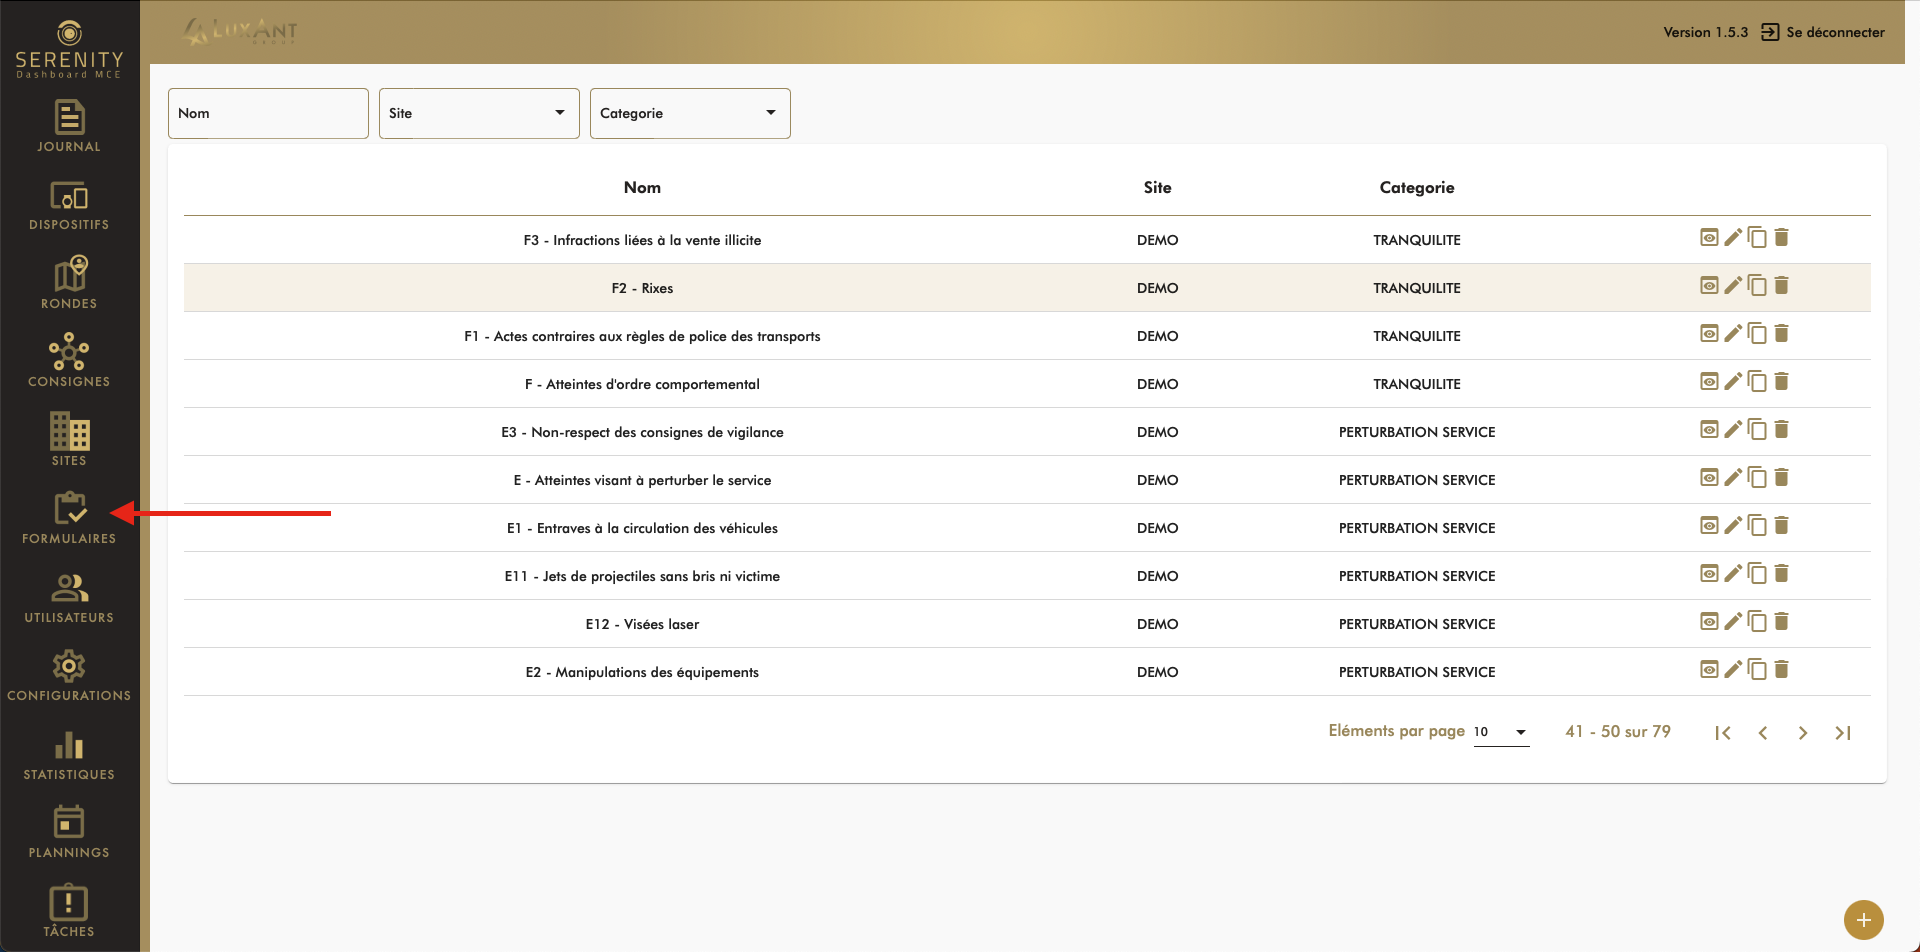Go to Dispositifs in the sidebar
This screenshot has height=952, width=1920.
click(x=69, y=205)
